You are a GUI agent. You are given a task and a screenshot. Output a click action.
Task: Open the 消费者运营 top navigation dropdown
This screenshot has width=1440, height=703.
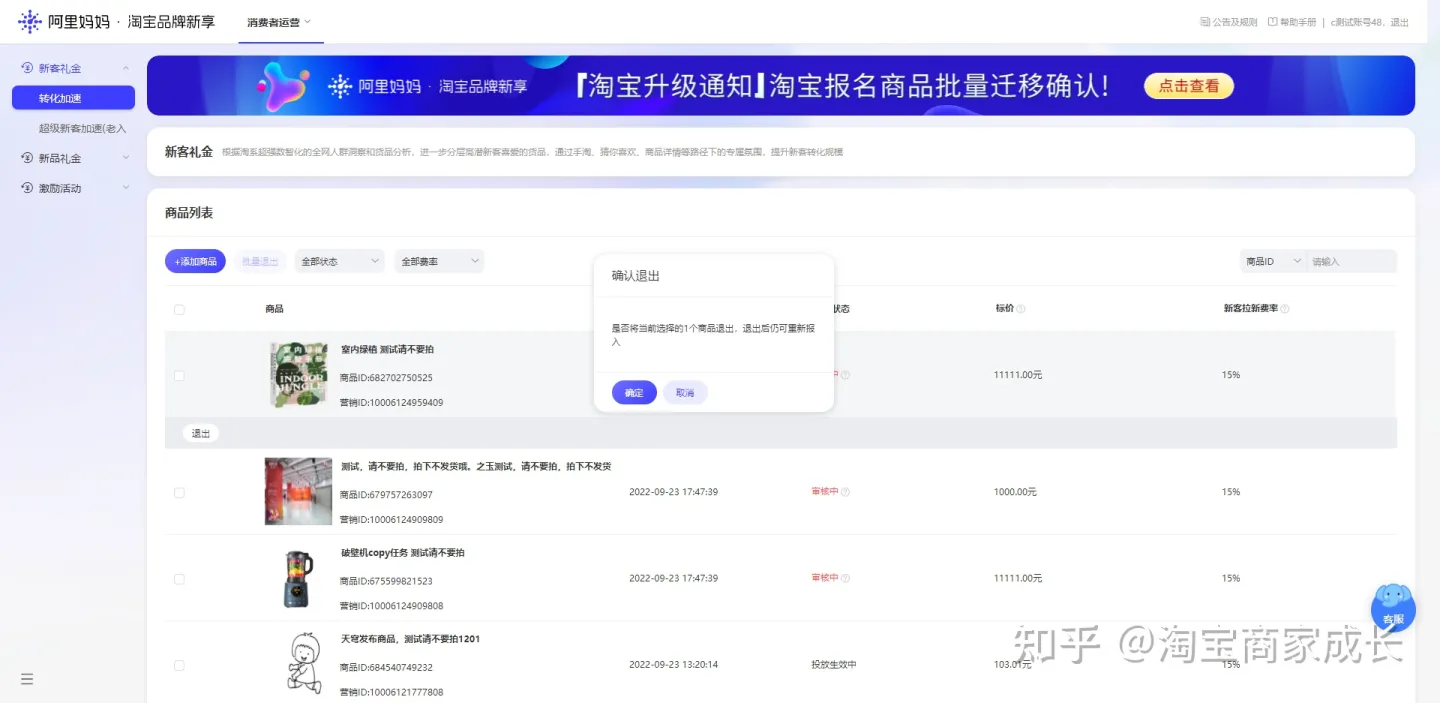(x=280, y=22)
